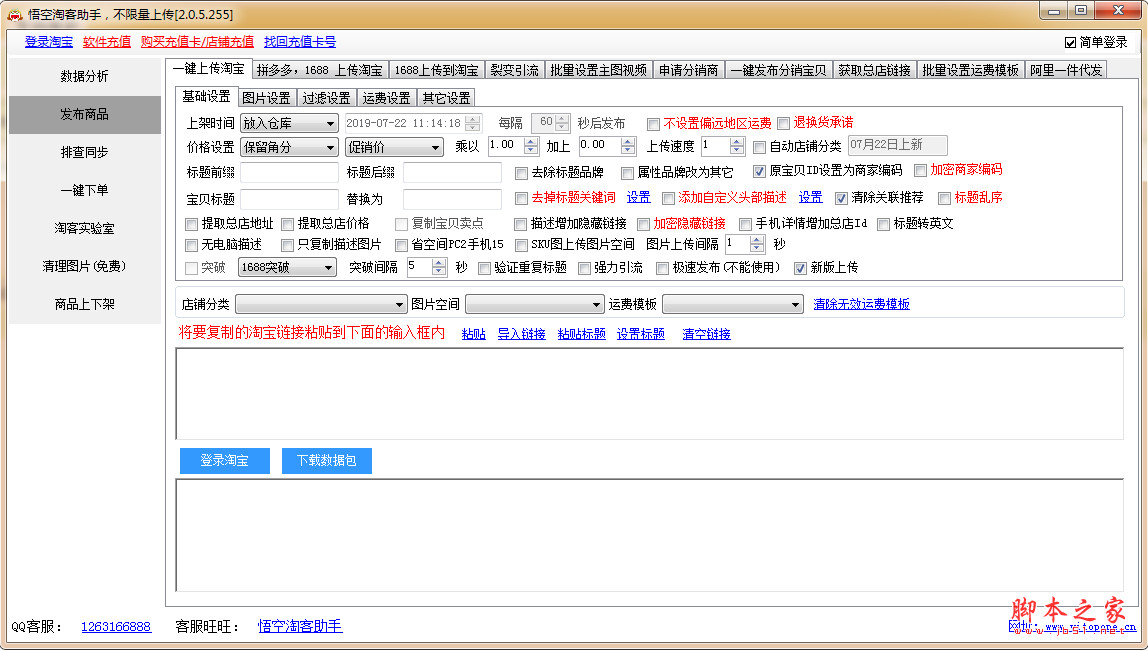This screenshot has width=1148, height=651.
Task: Go to the 批量设置运费模板 tab
Action: [970, 70]
